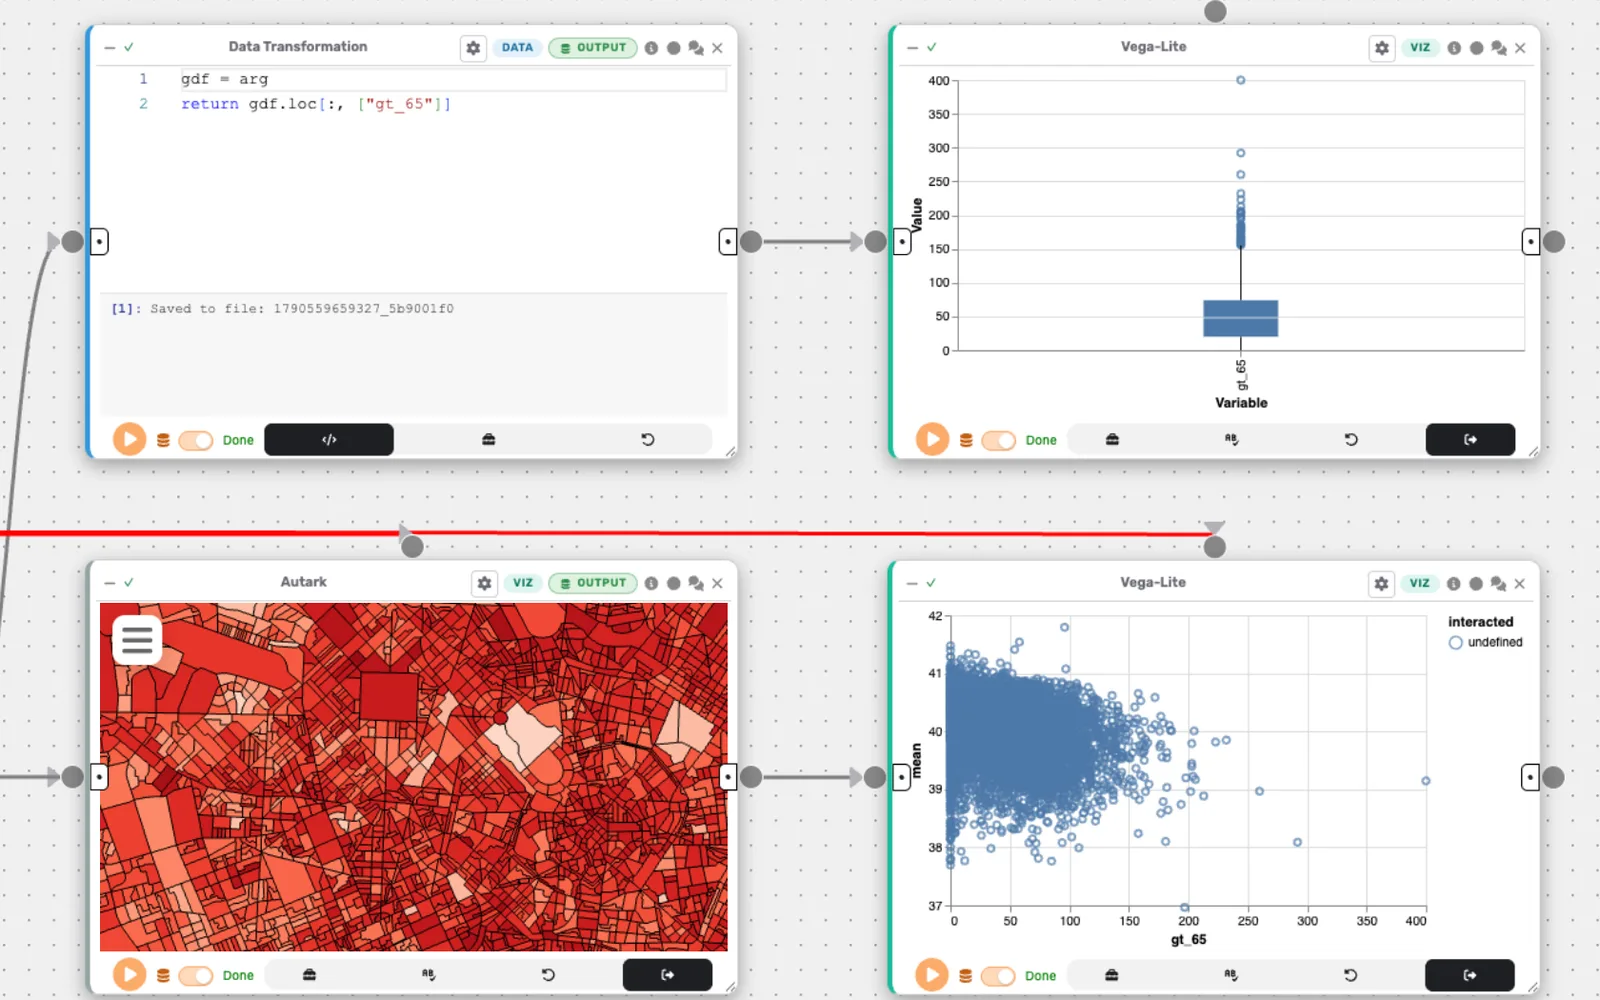Show info icon of bottom Vega-Lite scatter node
Image resolution: width=1600 pixels, height=1000 pixels.
coord(1453,583)
